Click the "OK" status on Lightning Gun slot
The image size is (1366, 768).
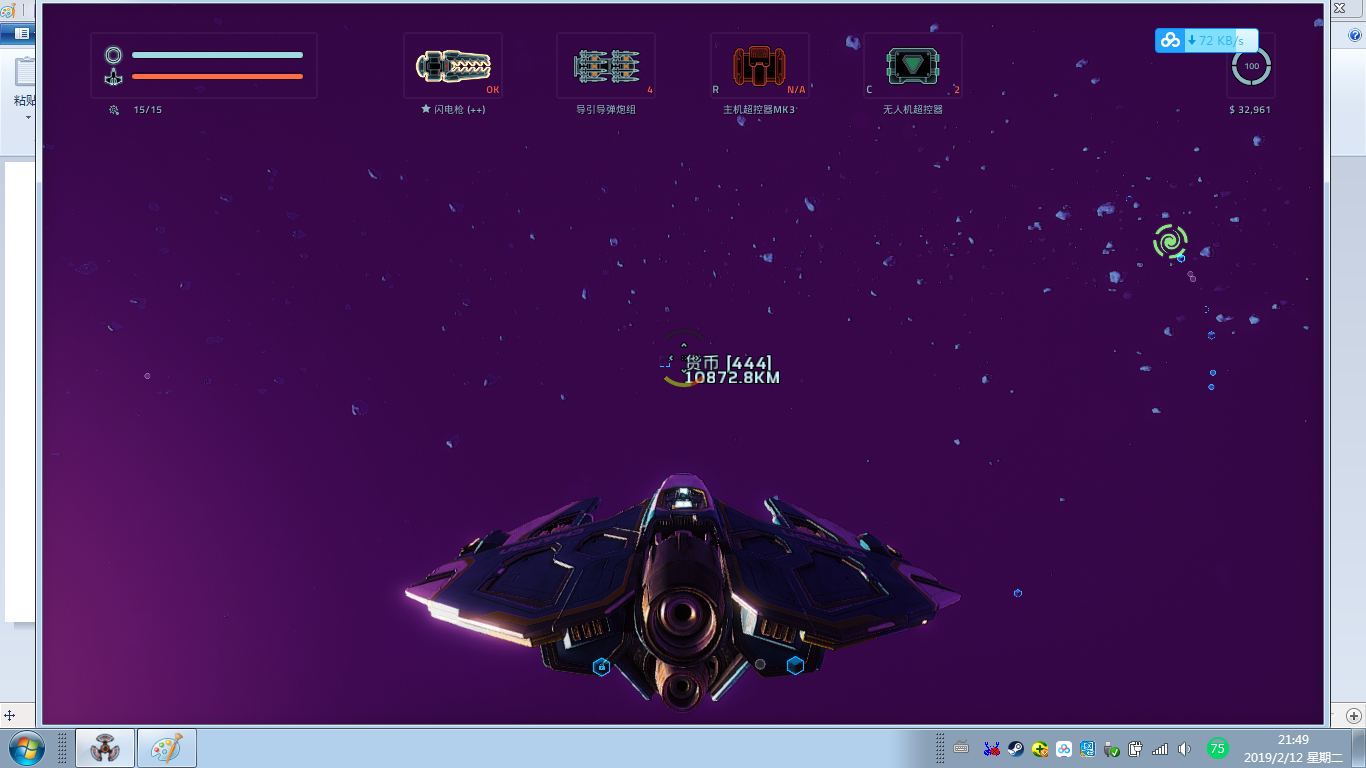point(492,90)
